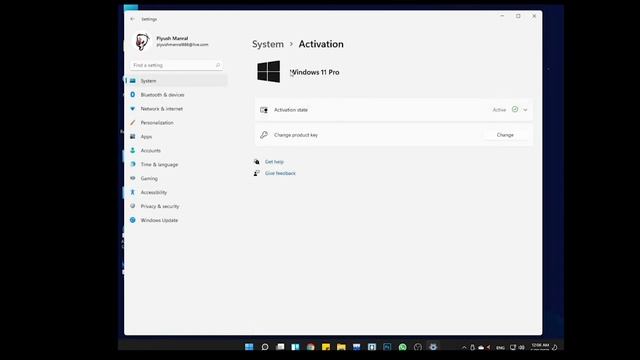Open the Get help link
This screenshot has height=360, width=640.
(274, 162)
